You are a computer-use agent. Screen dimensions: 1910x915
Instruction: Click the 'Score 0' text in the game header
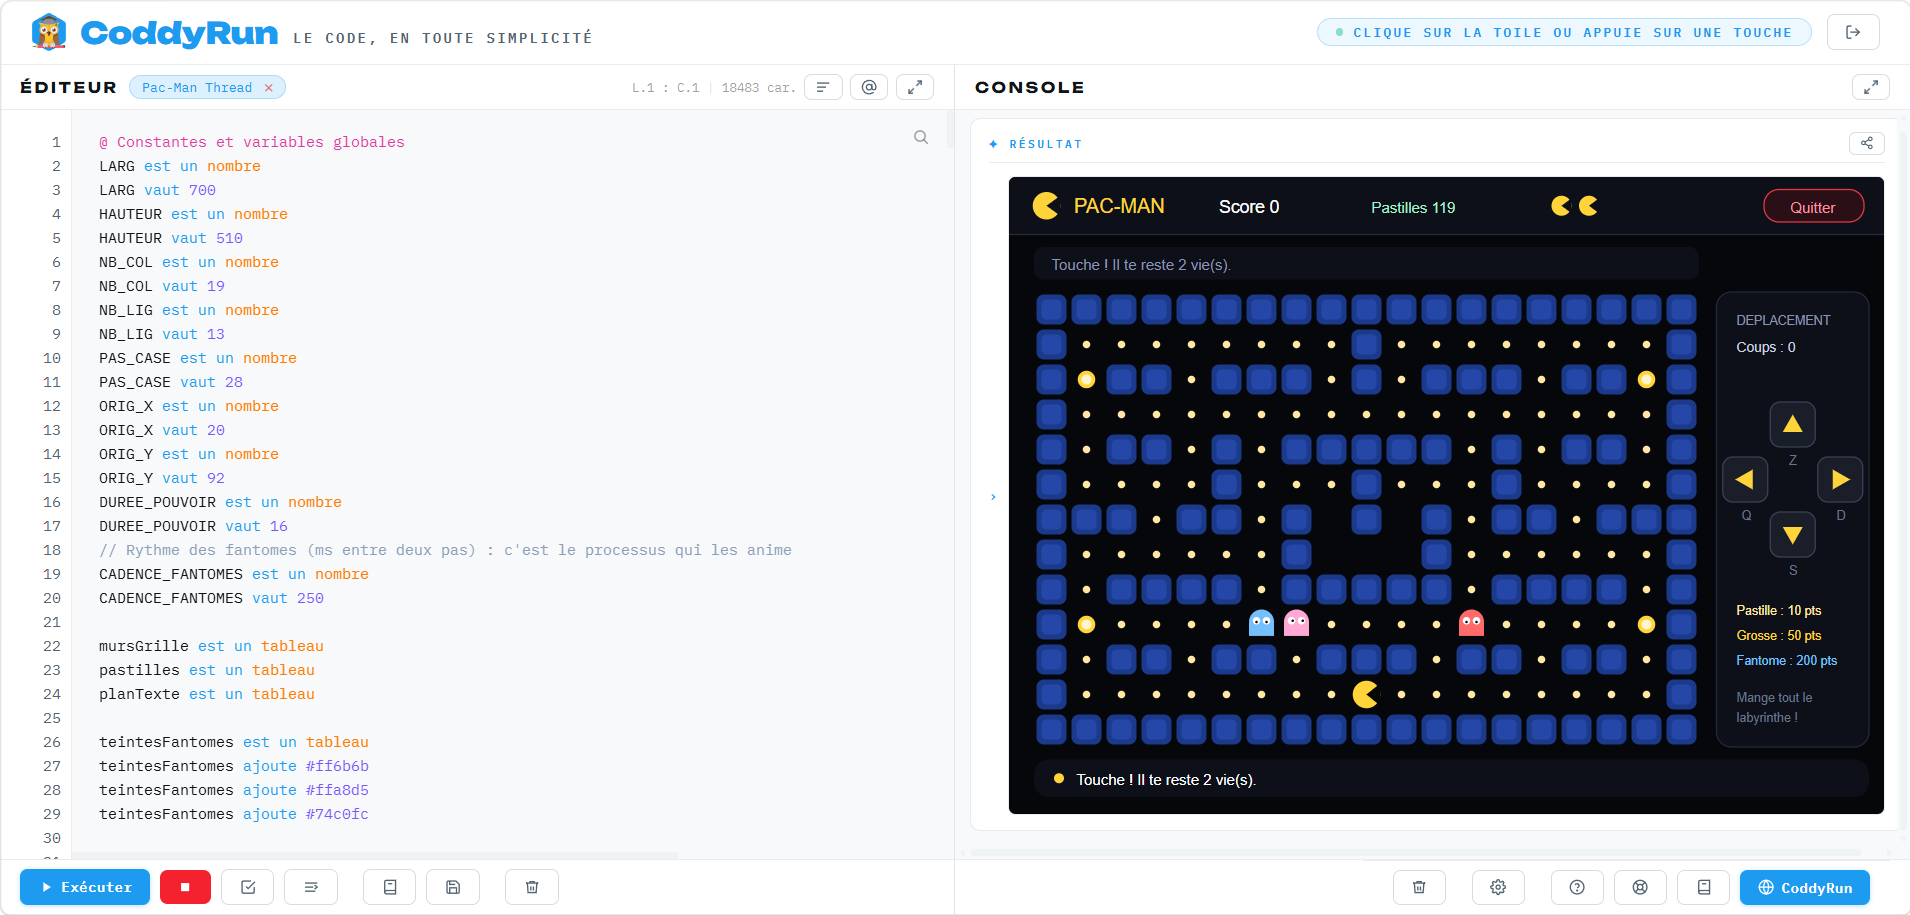[x=1249, y=207]
